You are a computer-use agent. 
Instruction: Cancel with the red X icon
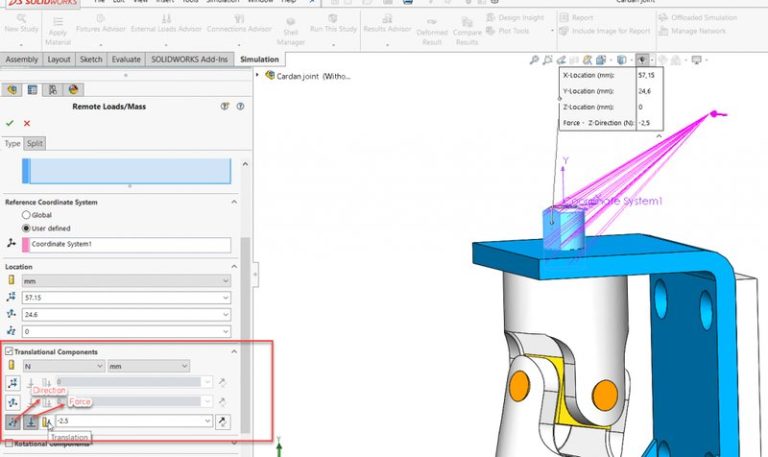pyautogui.click(x=27, y=123)
